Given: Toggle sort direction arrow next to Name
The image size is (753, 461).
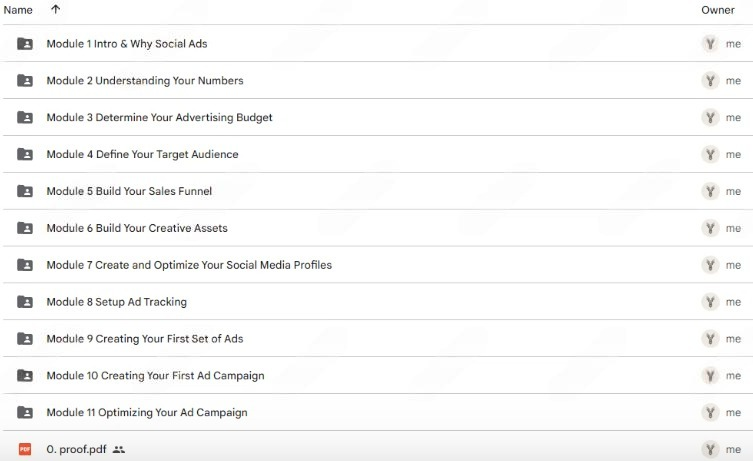Looking at the screenshot, I should pyautogui.click(x=55, y=9).
